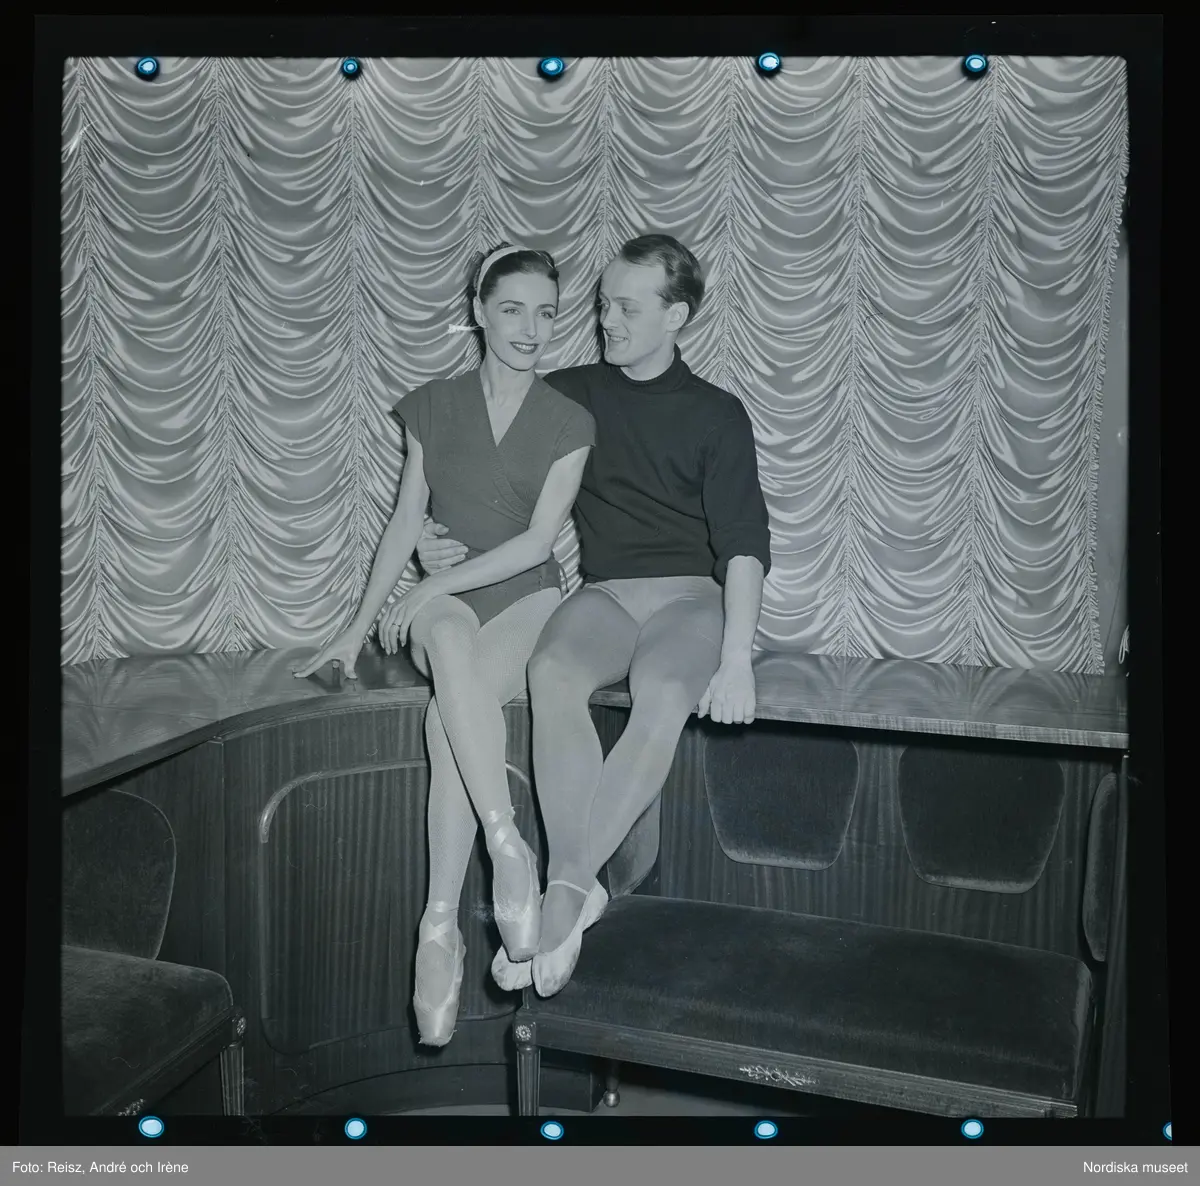Click the fourth blue dot along bottom edge
Image resolution: width=1200 pixels, height=1186 pixels.
(765, 1129)
